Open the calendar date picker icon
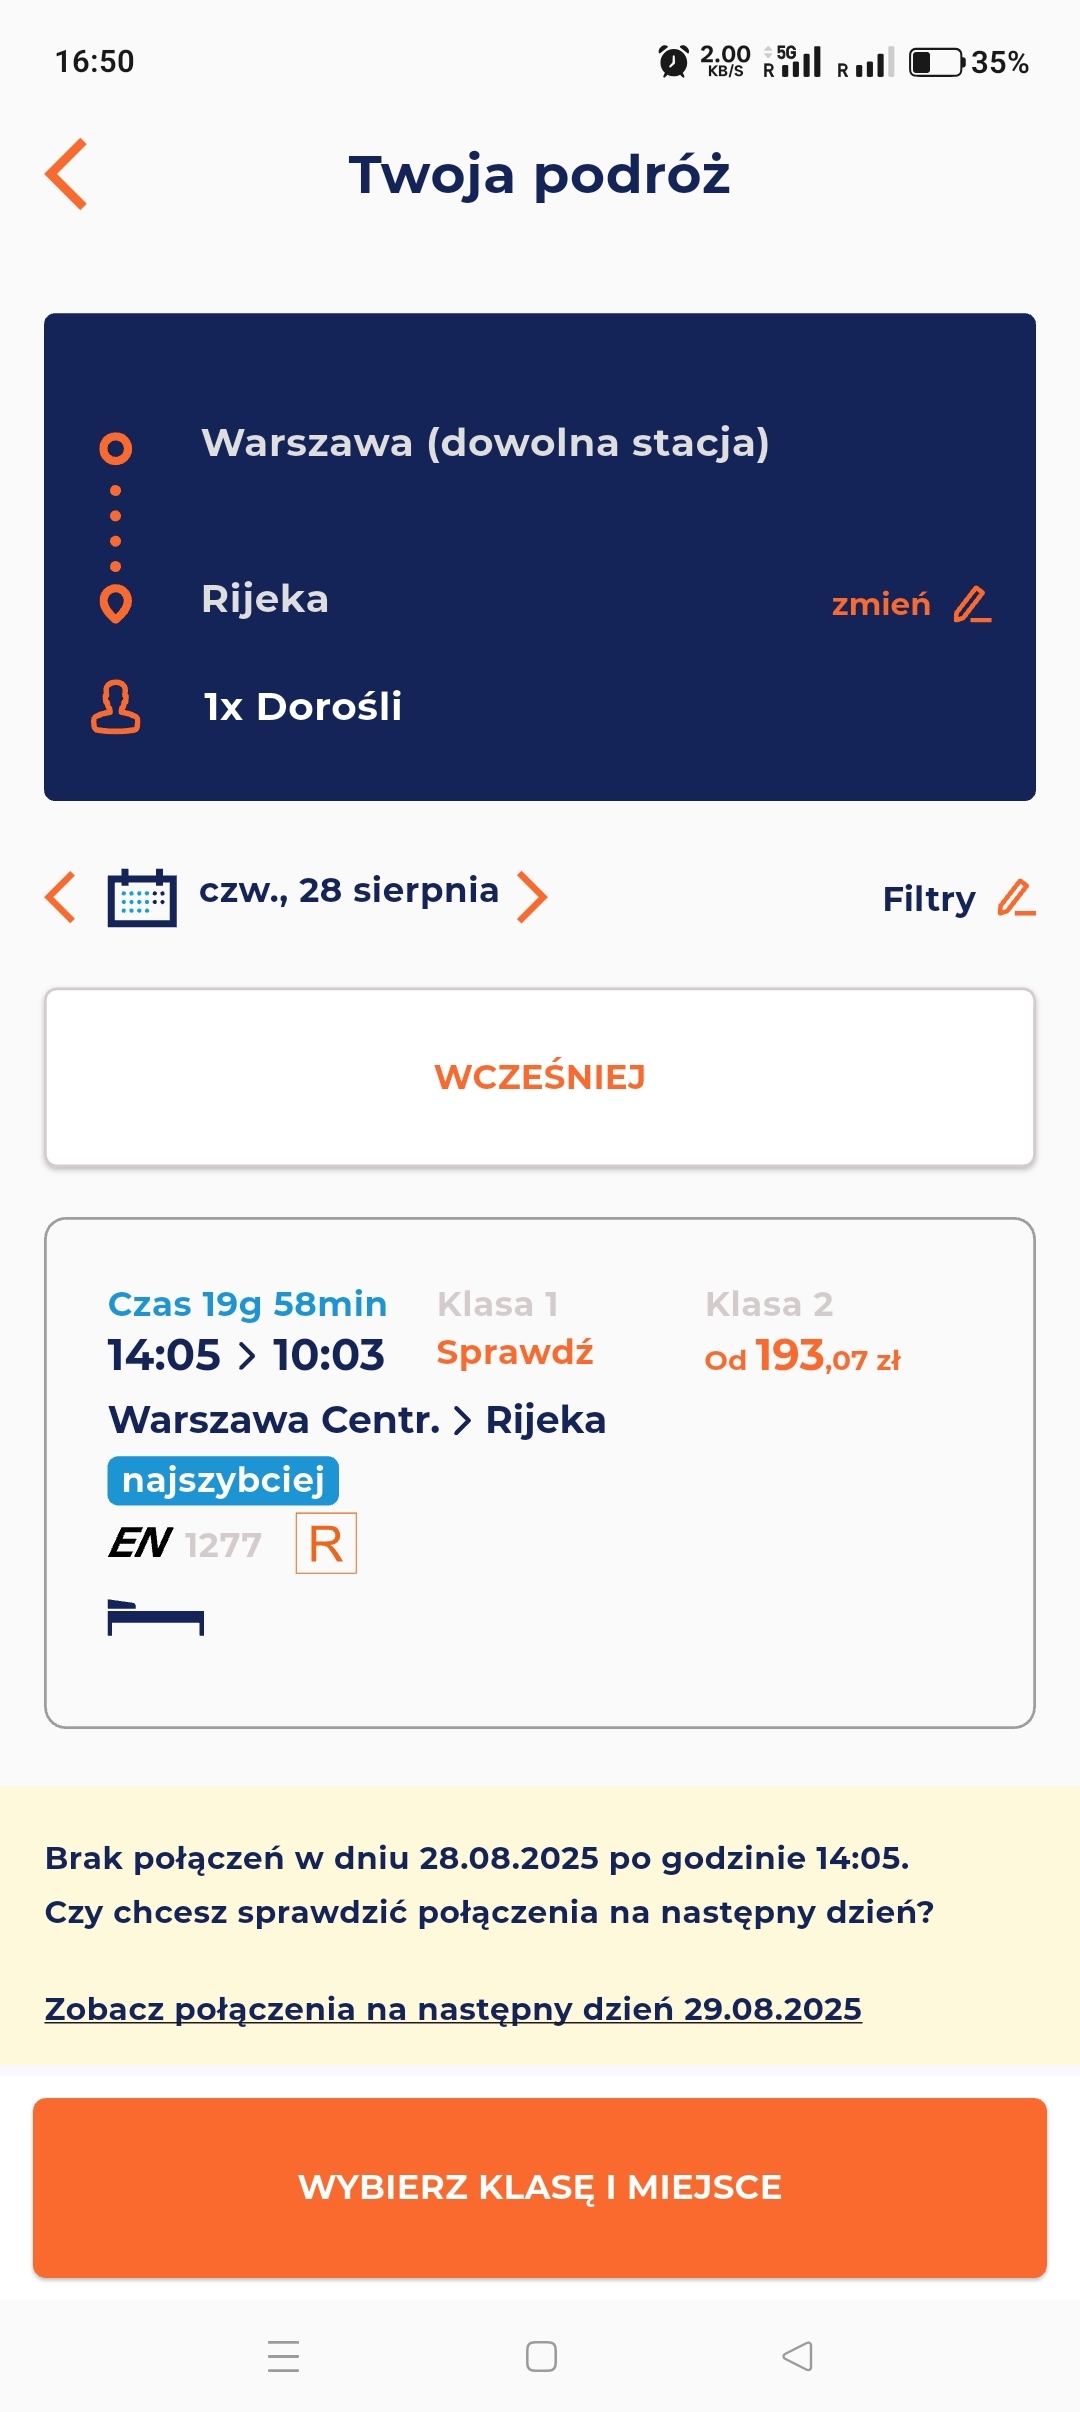This screenshot has width=1080, height=2412. pos(142,897)
